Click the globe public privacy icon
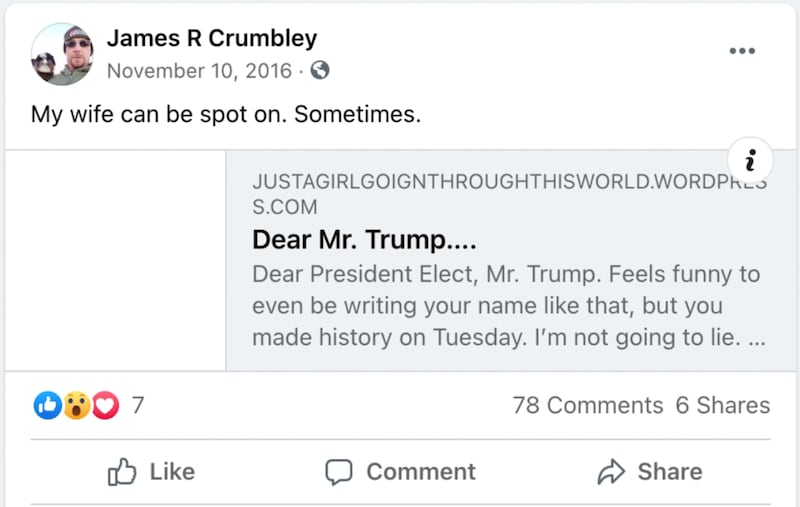The width and height of the screenshot is (800, 507). coord(320,71)
